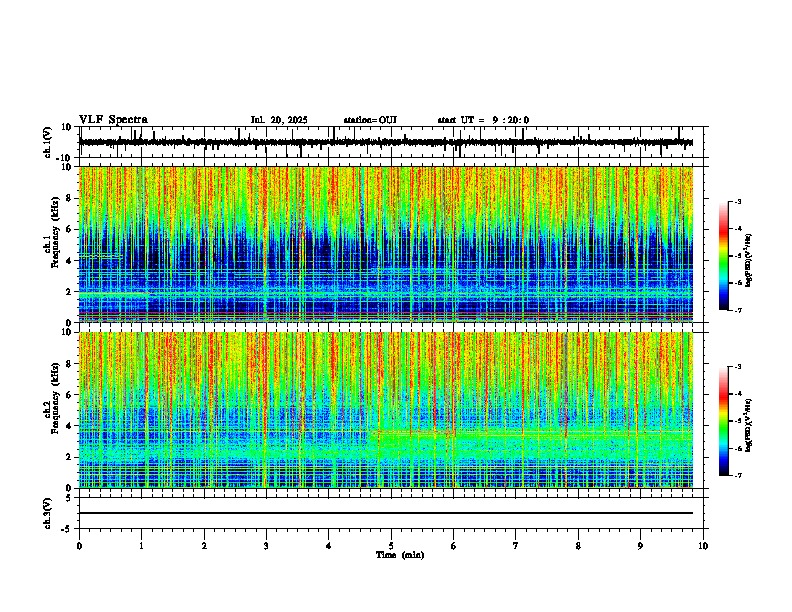Click the "-7" label on ch.2 colorbar
This screenshot has width=792, height=612.
(x=737, y=476)
